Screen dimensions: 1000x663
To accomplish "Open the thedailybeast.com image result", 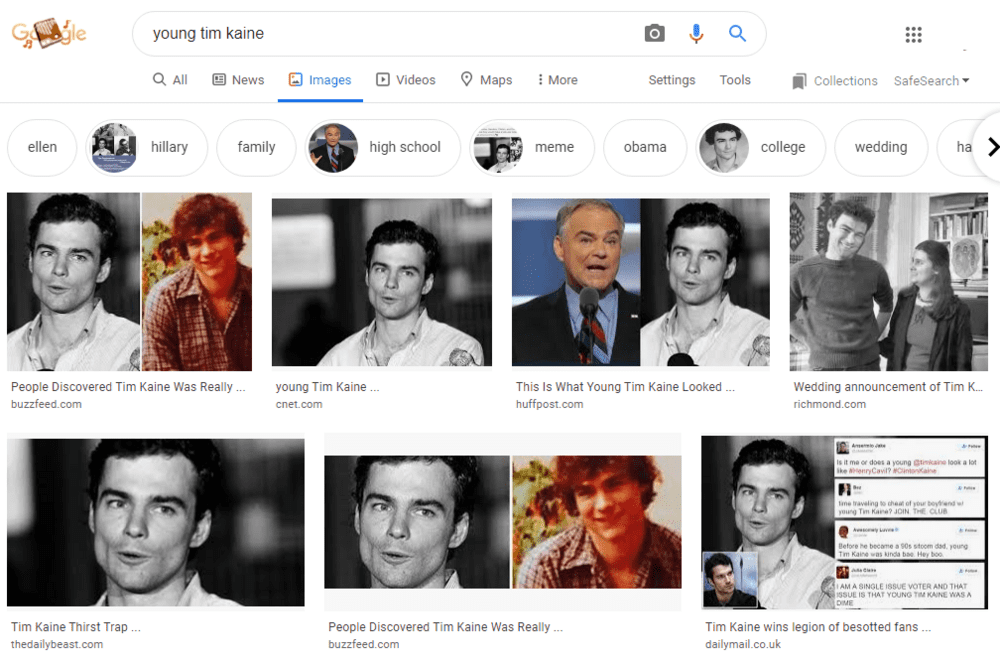I will click(155, 522).
